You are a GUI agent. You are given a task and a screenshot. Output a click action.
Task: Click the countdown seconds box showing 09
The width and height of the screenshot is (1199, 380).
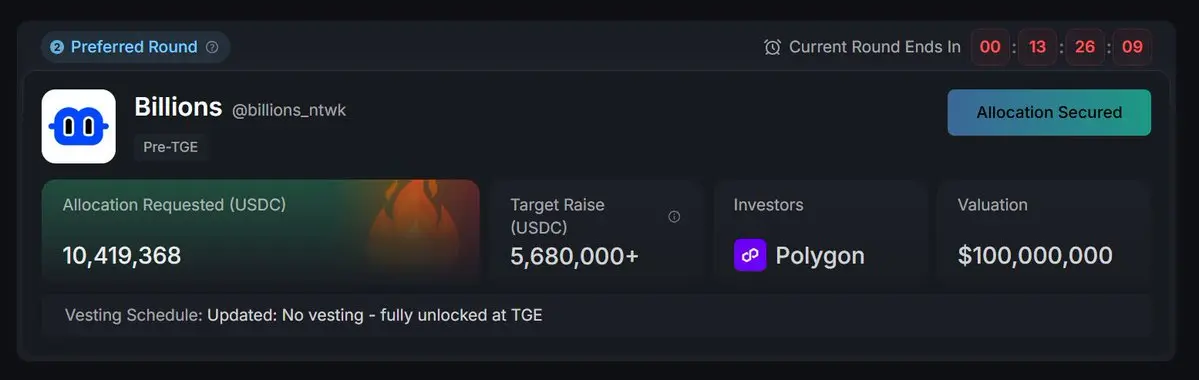pyautogui.click(x=1132, y=47)
